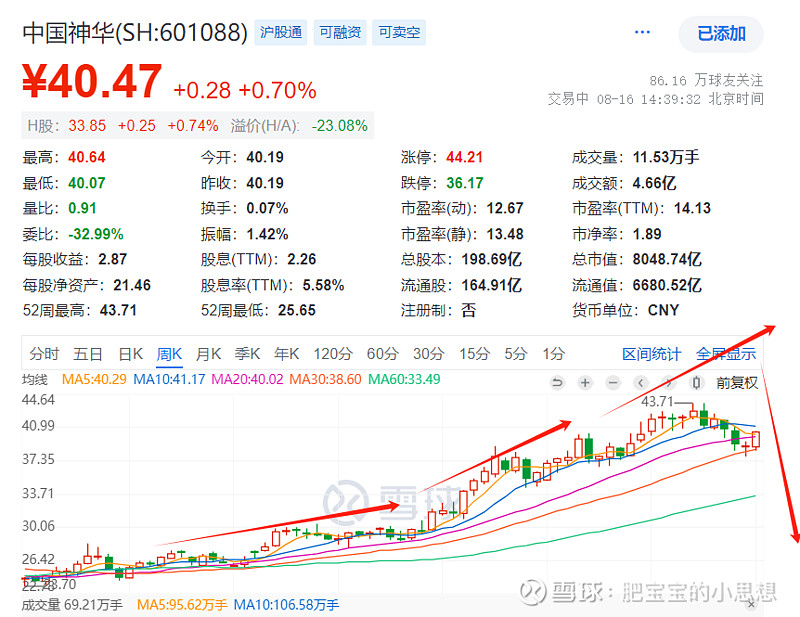Click the MA60:33.49 moving average label

404,379
